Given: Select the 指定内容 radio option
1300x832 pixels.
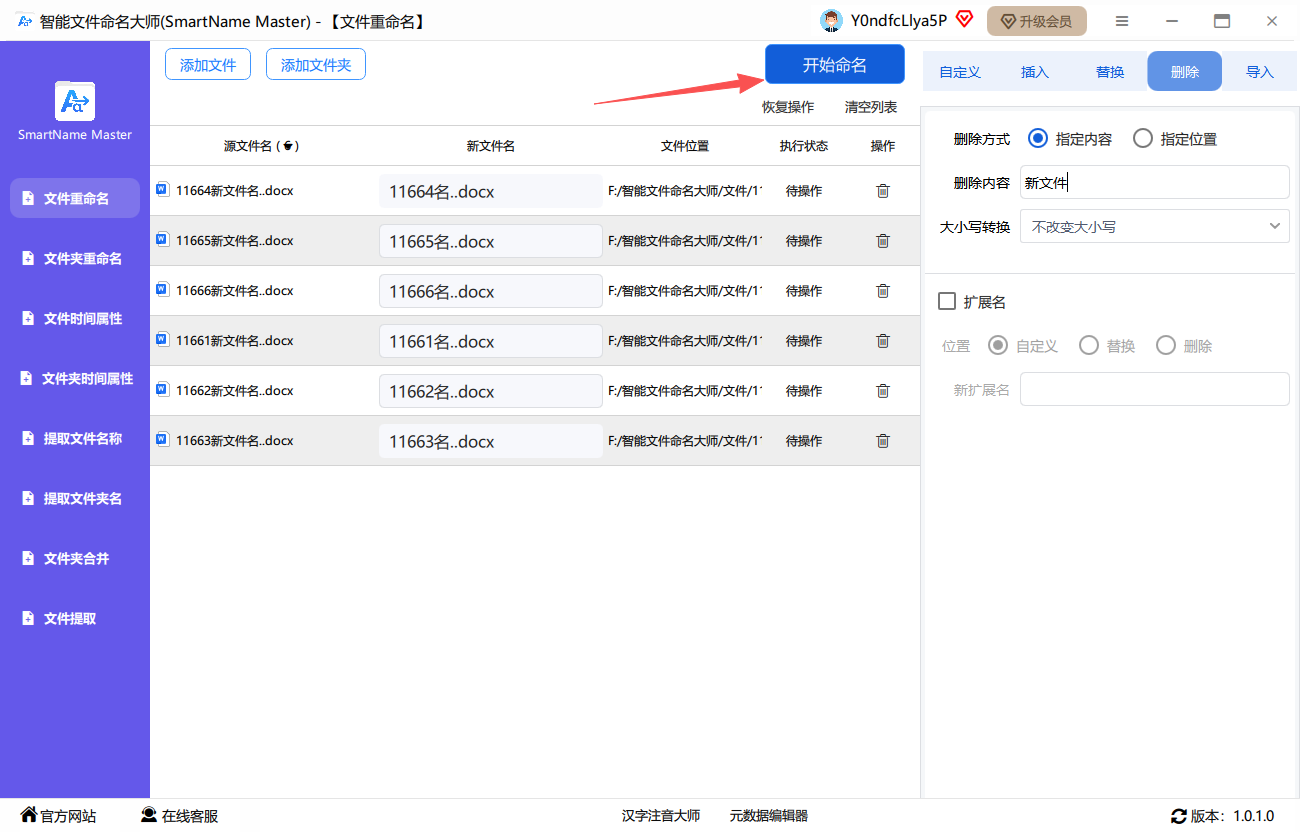Looking at the screenshot, I should [1038, 139].
